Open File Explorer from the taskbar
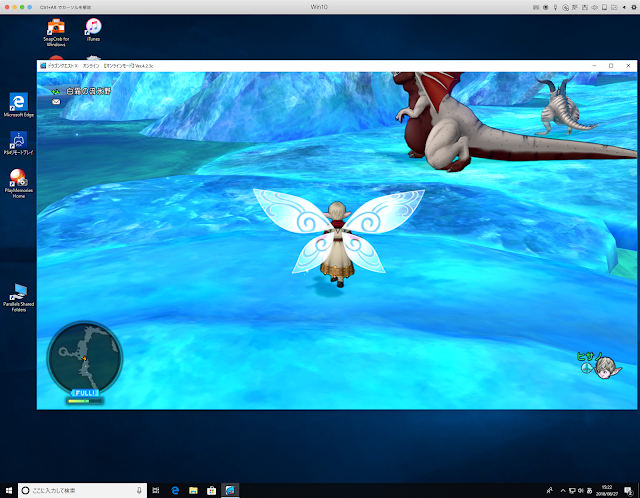 click(x=193, y=490)
